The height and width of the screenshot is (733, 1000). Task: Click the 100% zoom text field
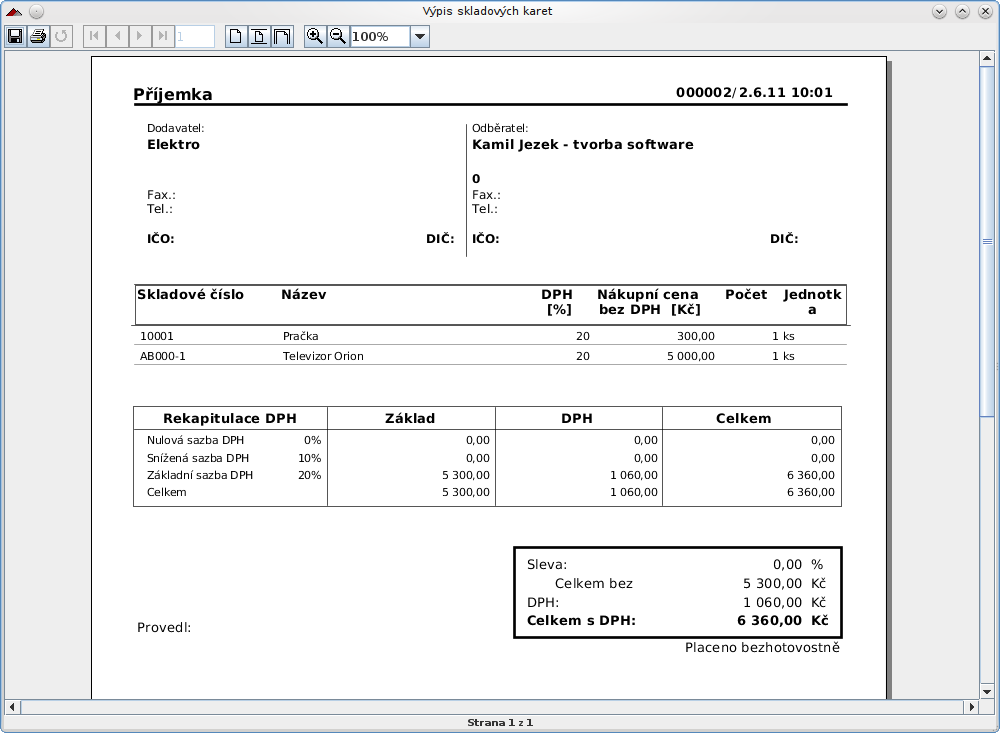pos(379,37)
